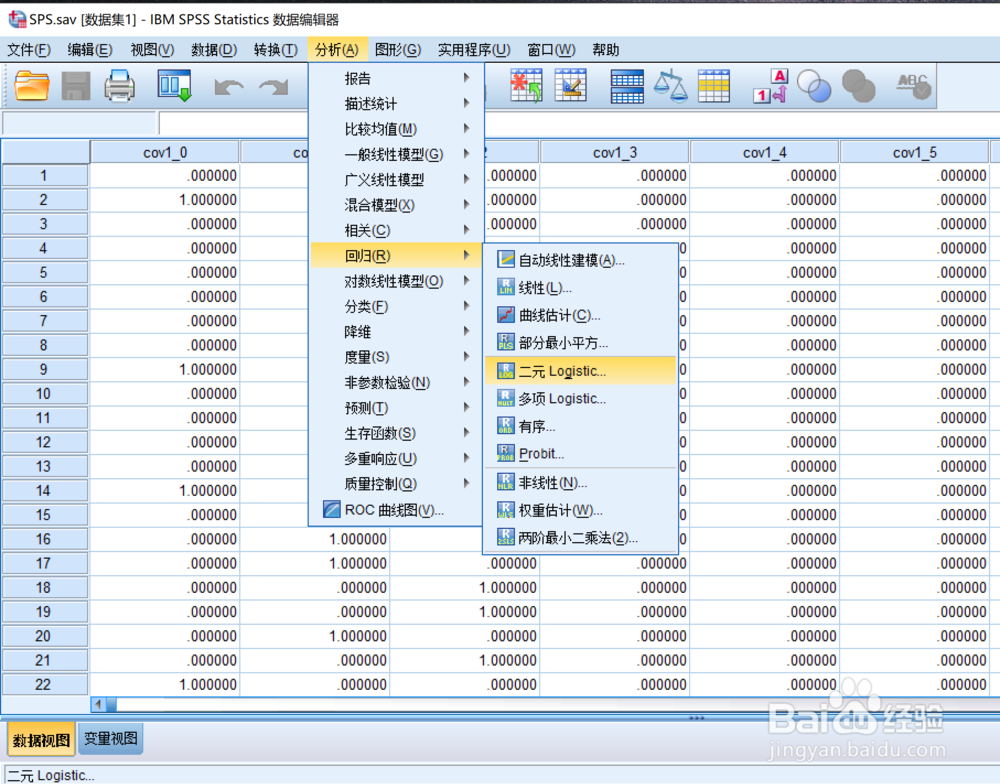Screen dimensions: 1000x784
Task: Expand the 生存函数(S) submenu
Action: click(396, 433)
